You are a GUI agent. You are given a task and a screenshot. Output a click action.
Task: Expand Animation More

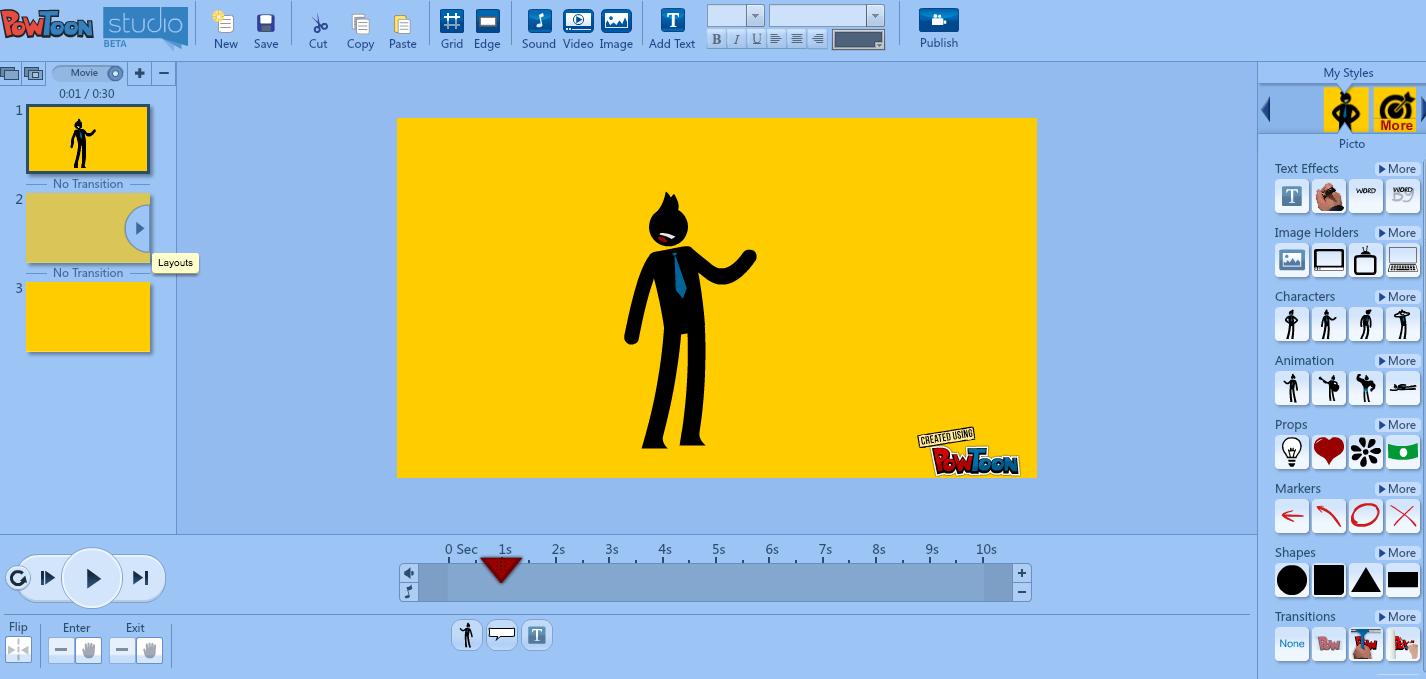tap(1396, 361)
